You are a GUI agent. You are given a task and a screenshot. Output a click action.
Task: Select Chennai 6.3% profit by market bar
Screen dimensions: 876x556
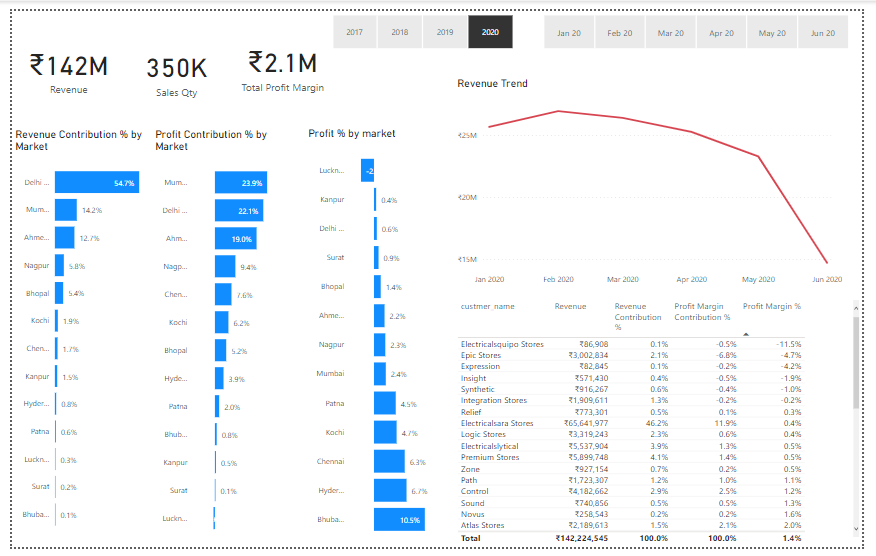(389, 462)
